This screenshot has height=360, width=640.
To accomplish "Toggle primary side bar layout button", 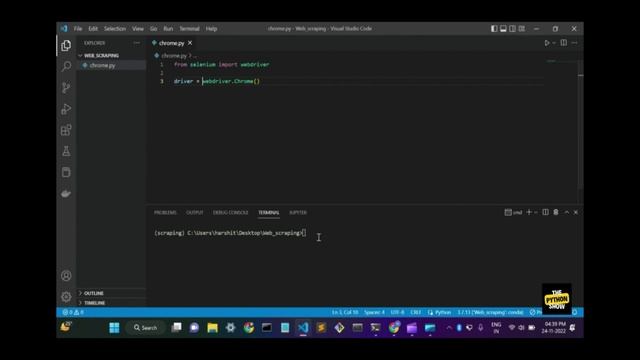I will [494, 29].
